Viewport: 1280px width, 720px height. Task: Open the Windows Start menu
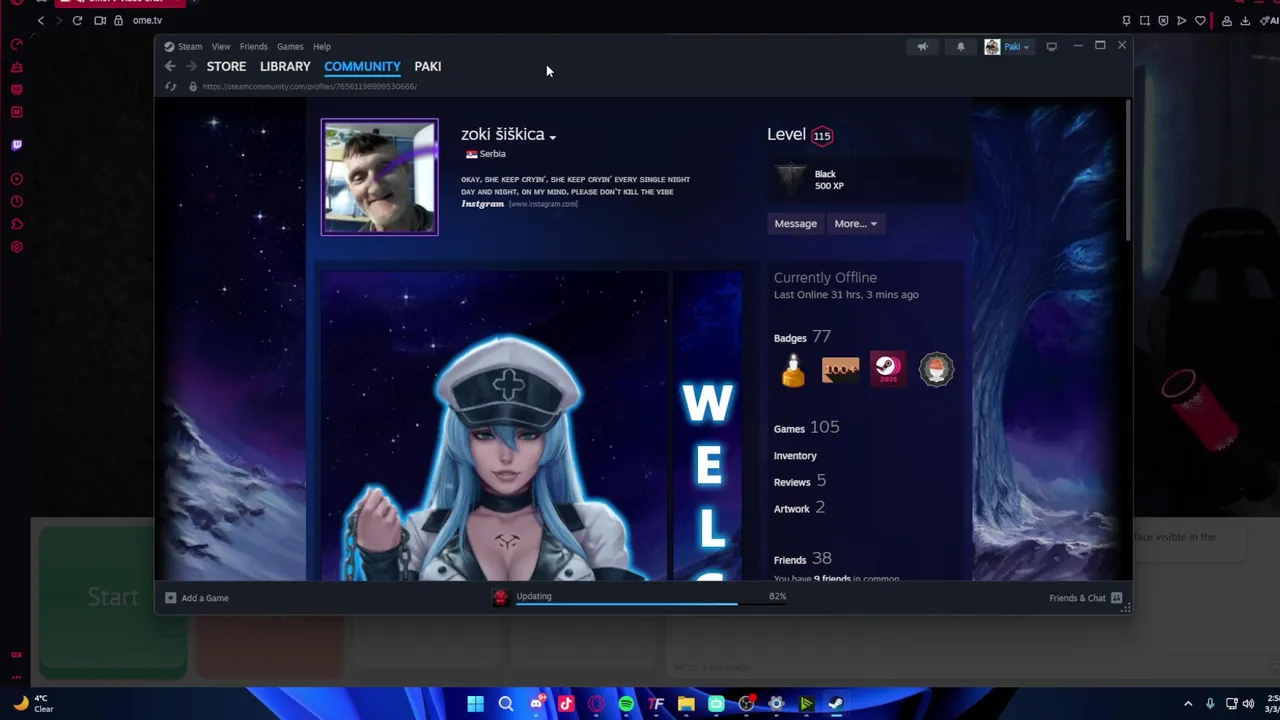pos(475,704)
